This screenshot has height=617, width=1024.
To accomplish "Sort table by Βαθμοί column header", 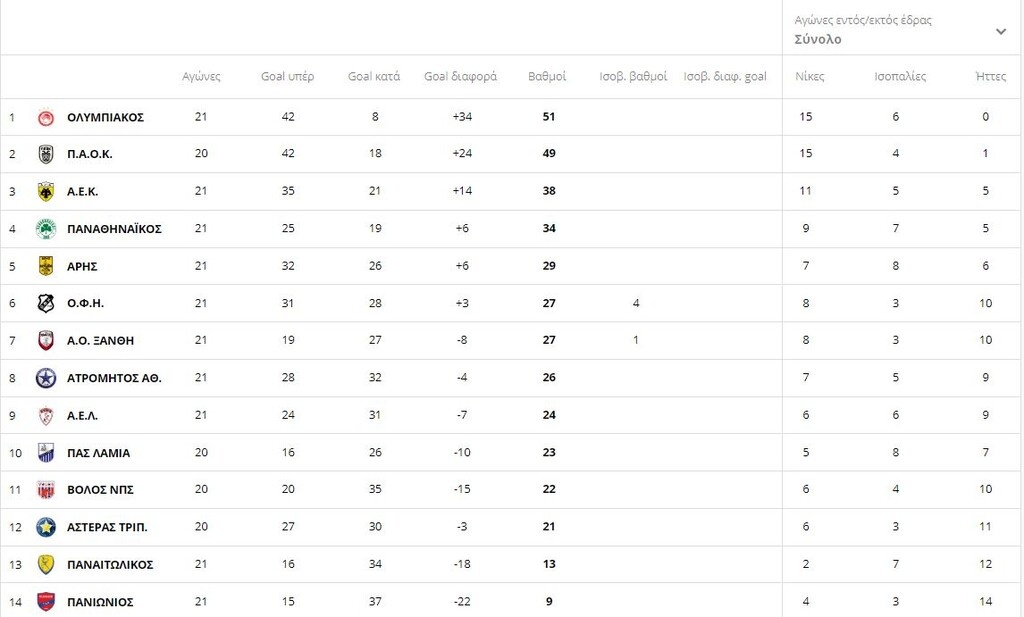I will coord(547,76).
